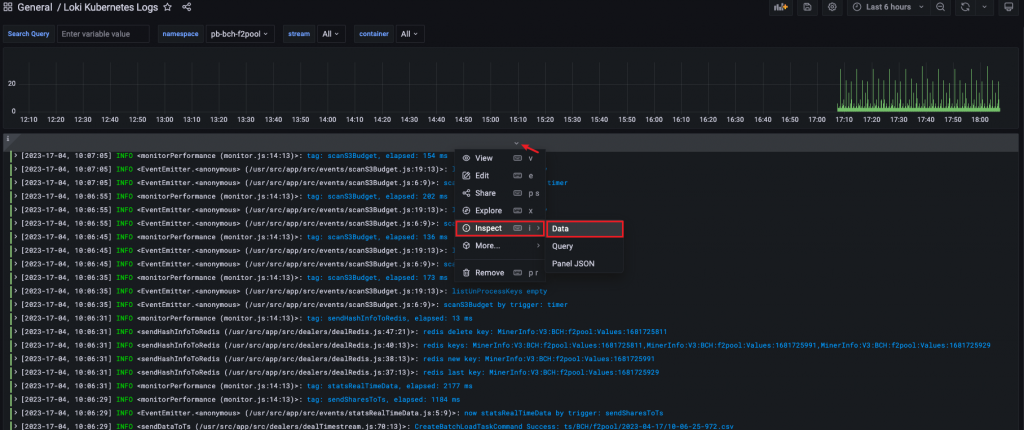Image resolution: width=1024 pixels, height=430 pixels.
Task: Open dashboard settings gear
Action: click(x=832, y=7)
